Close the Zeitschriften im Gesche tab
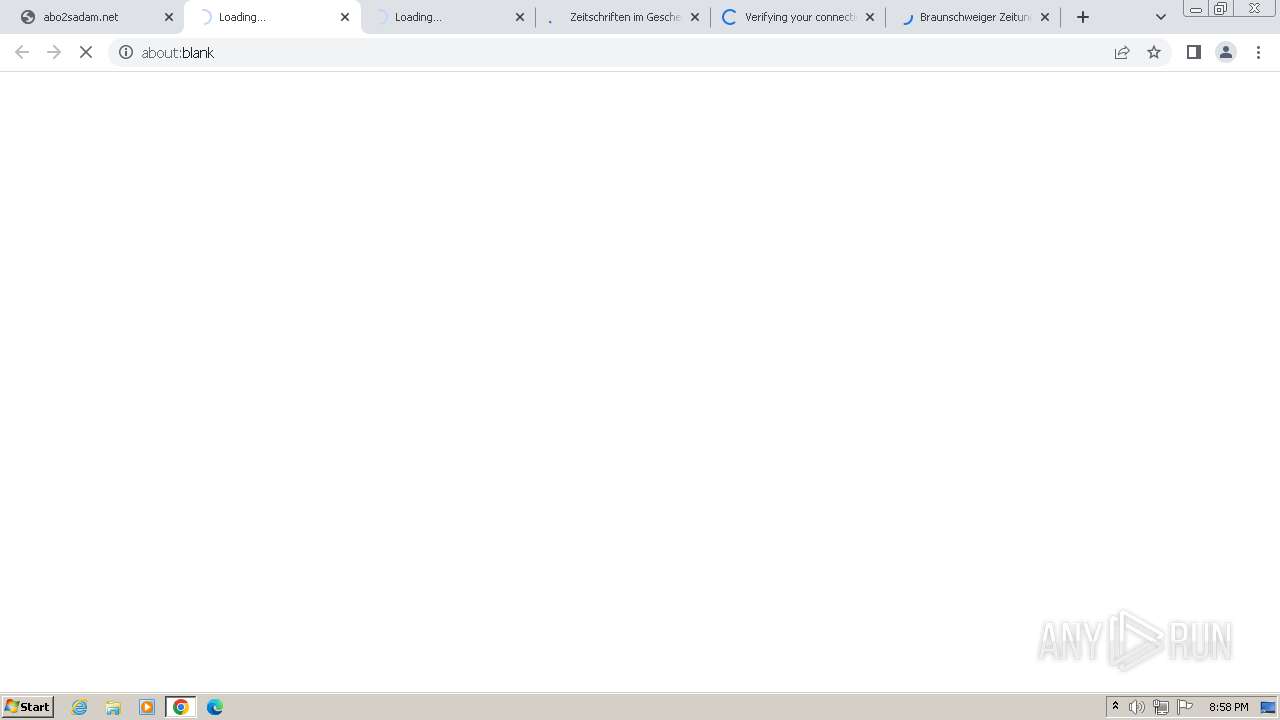Viewport: 1280px width, 720px height. tap(695, 17)
